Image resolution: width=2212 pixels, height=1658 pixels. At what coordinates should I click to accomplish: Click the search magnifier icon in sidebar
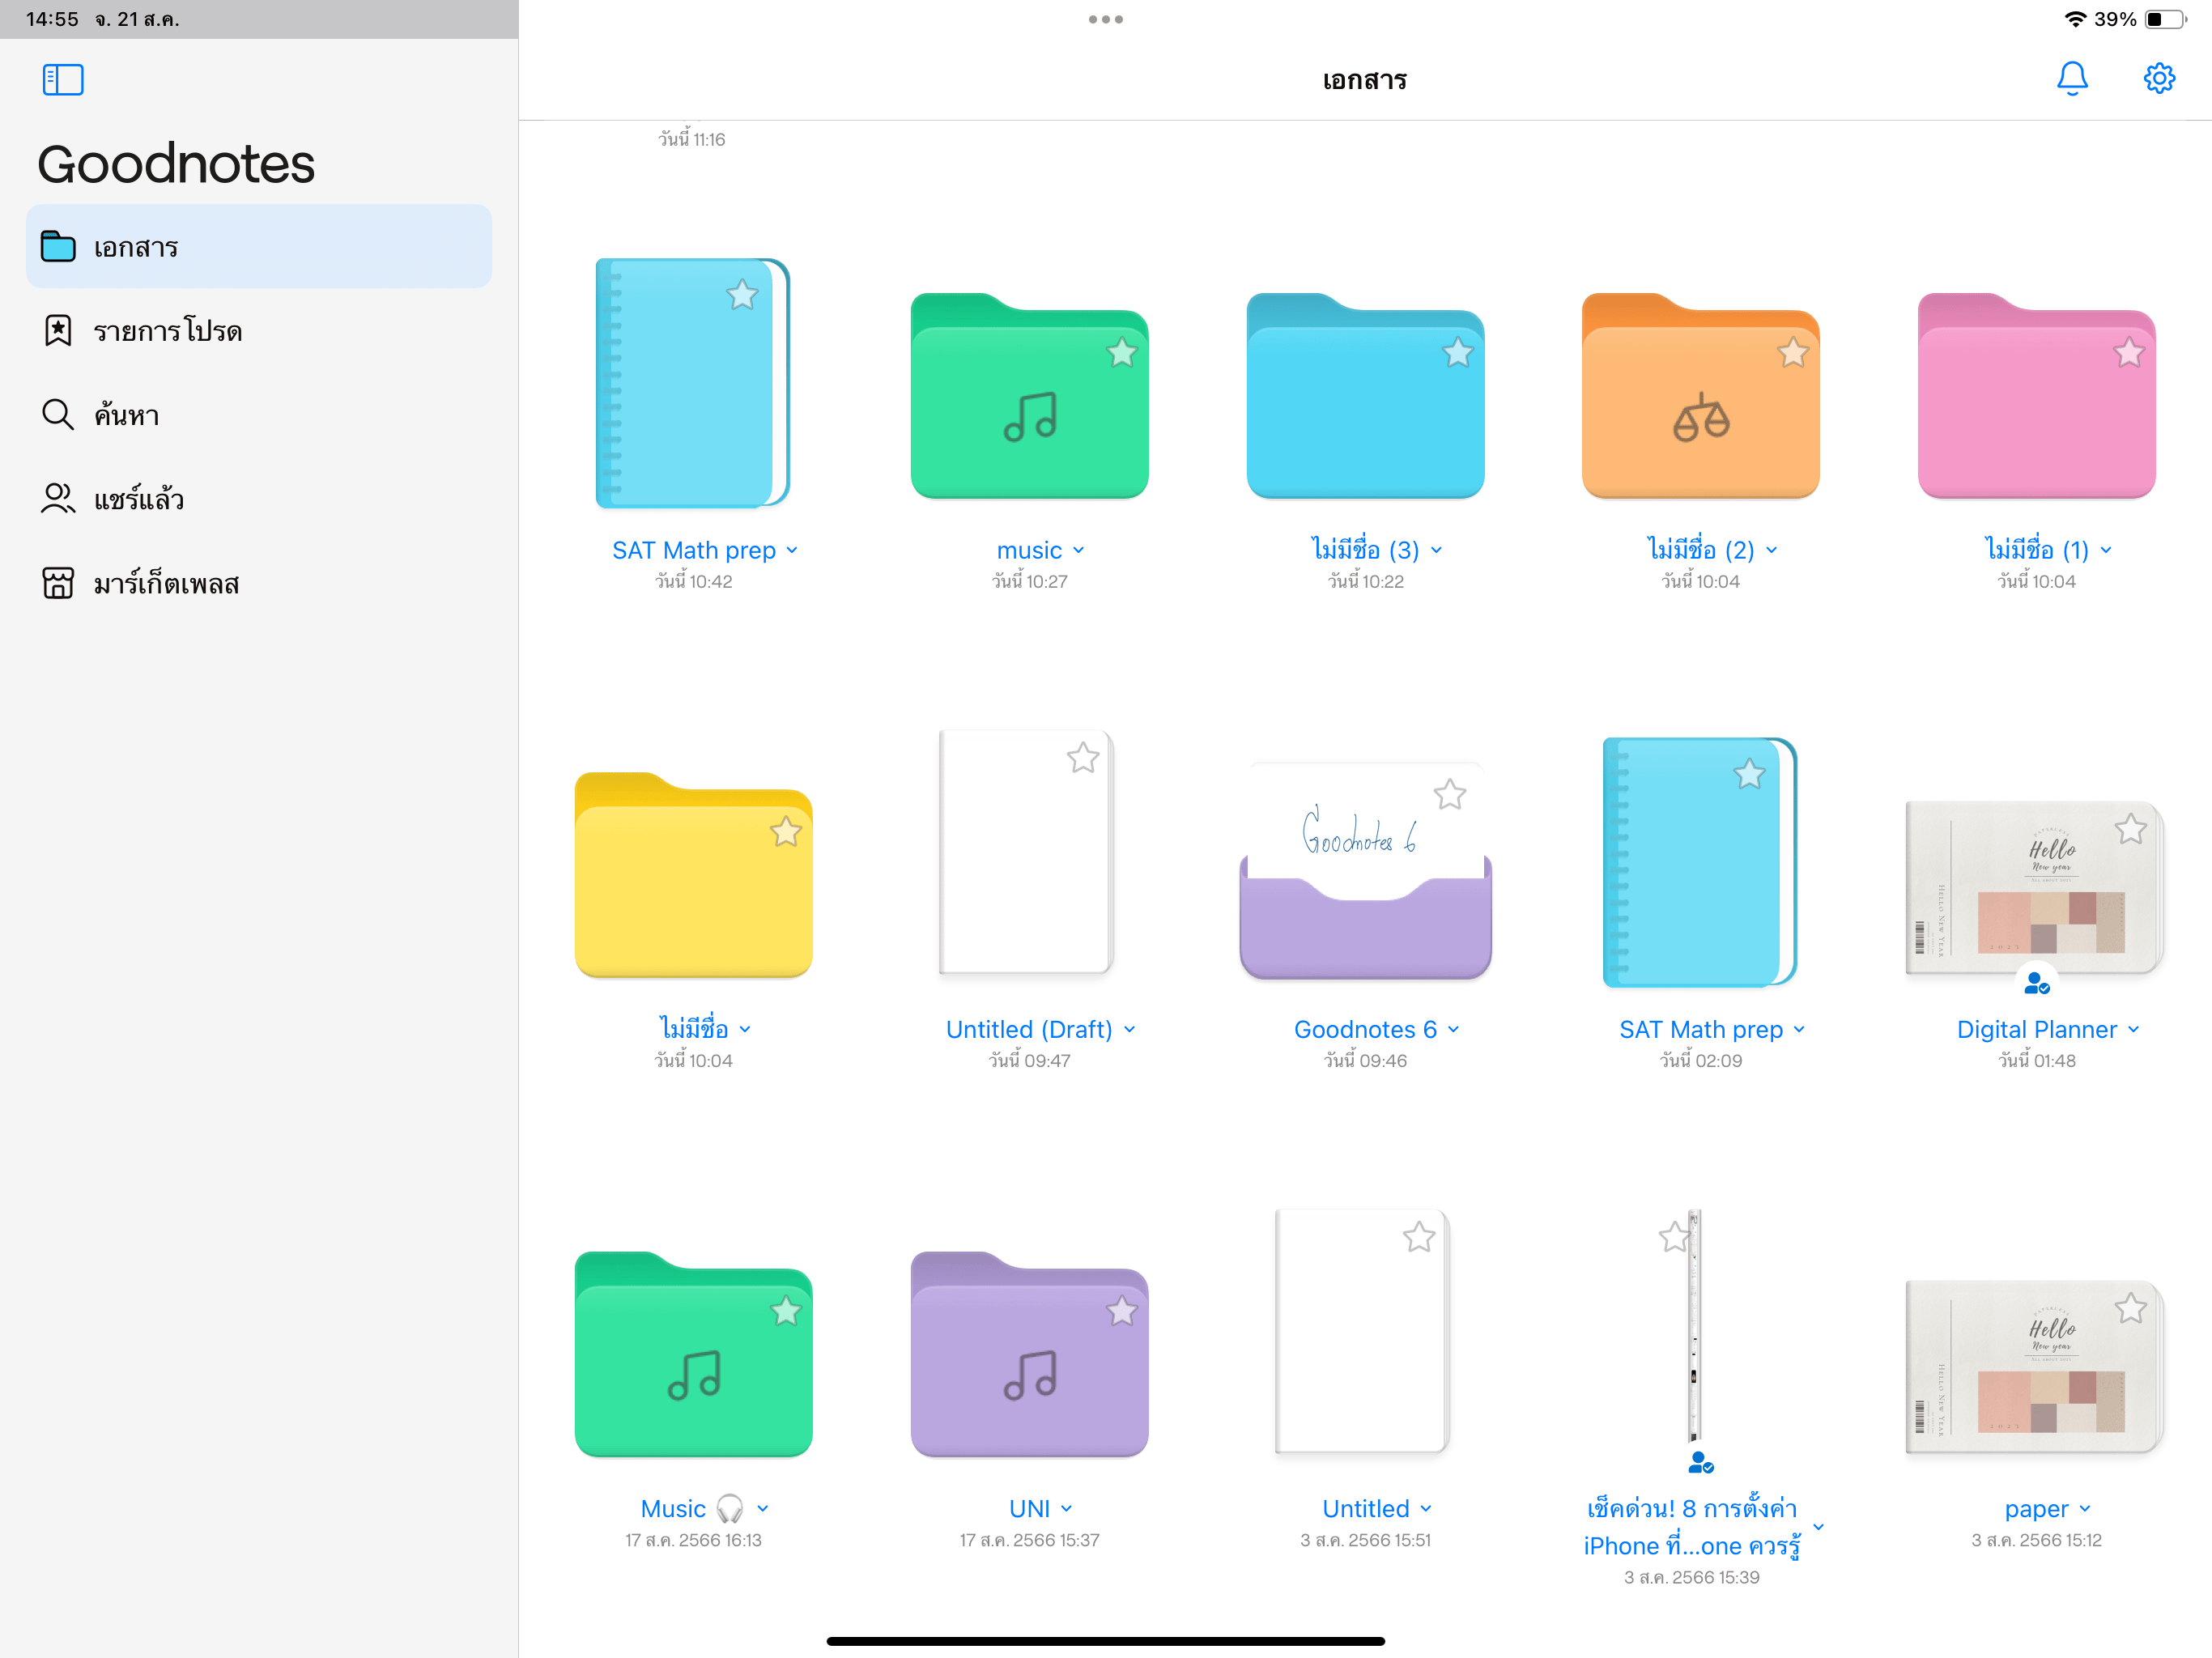[57, 414]
